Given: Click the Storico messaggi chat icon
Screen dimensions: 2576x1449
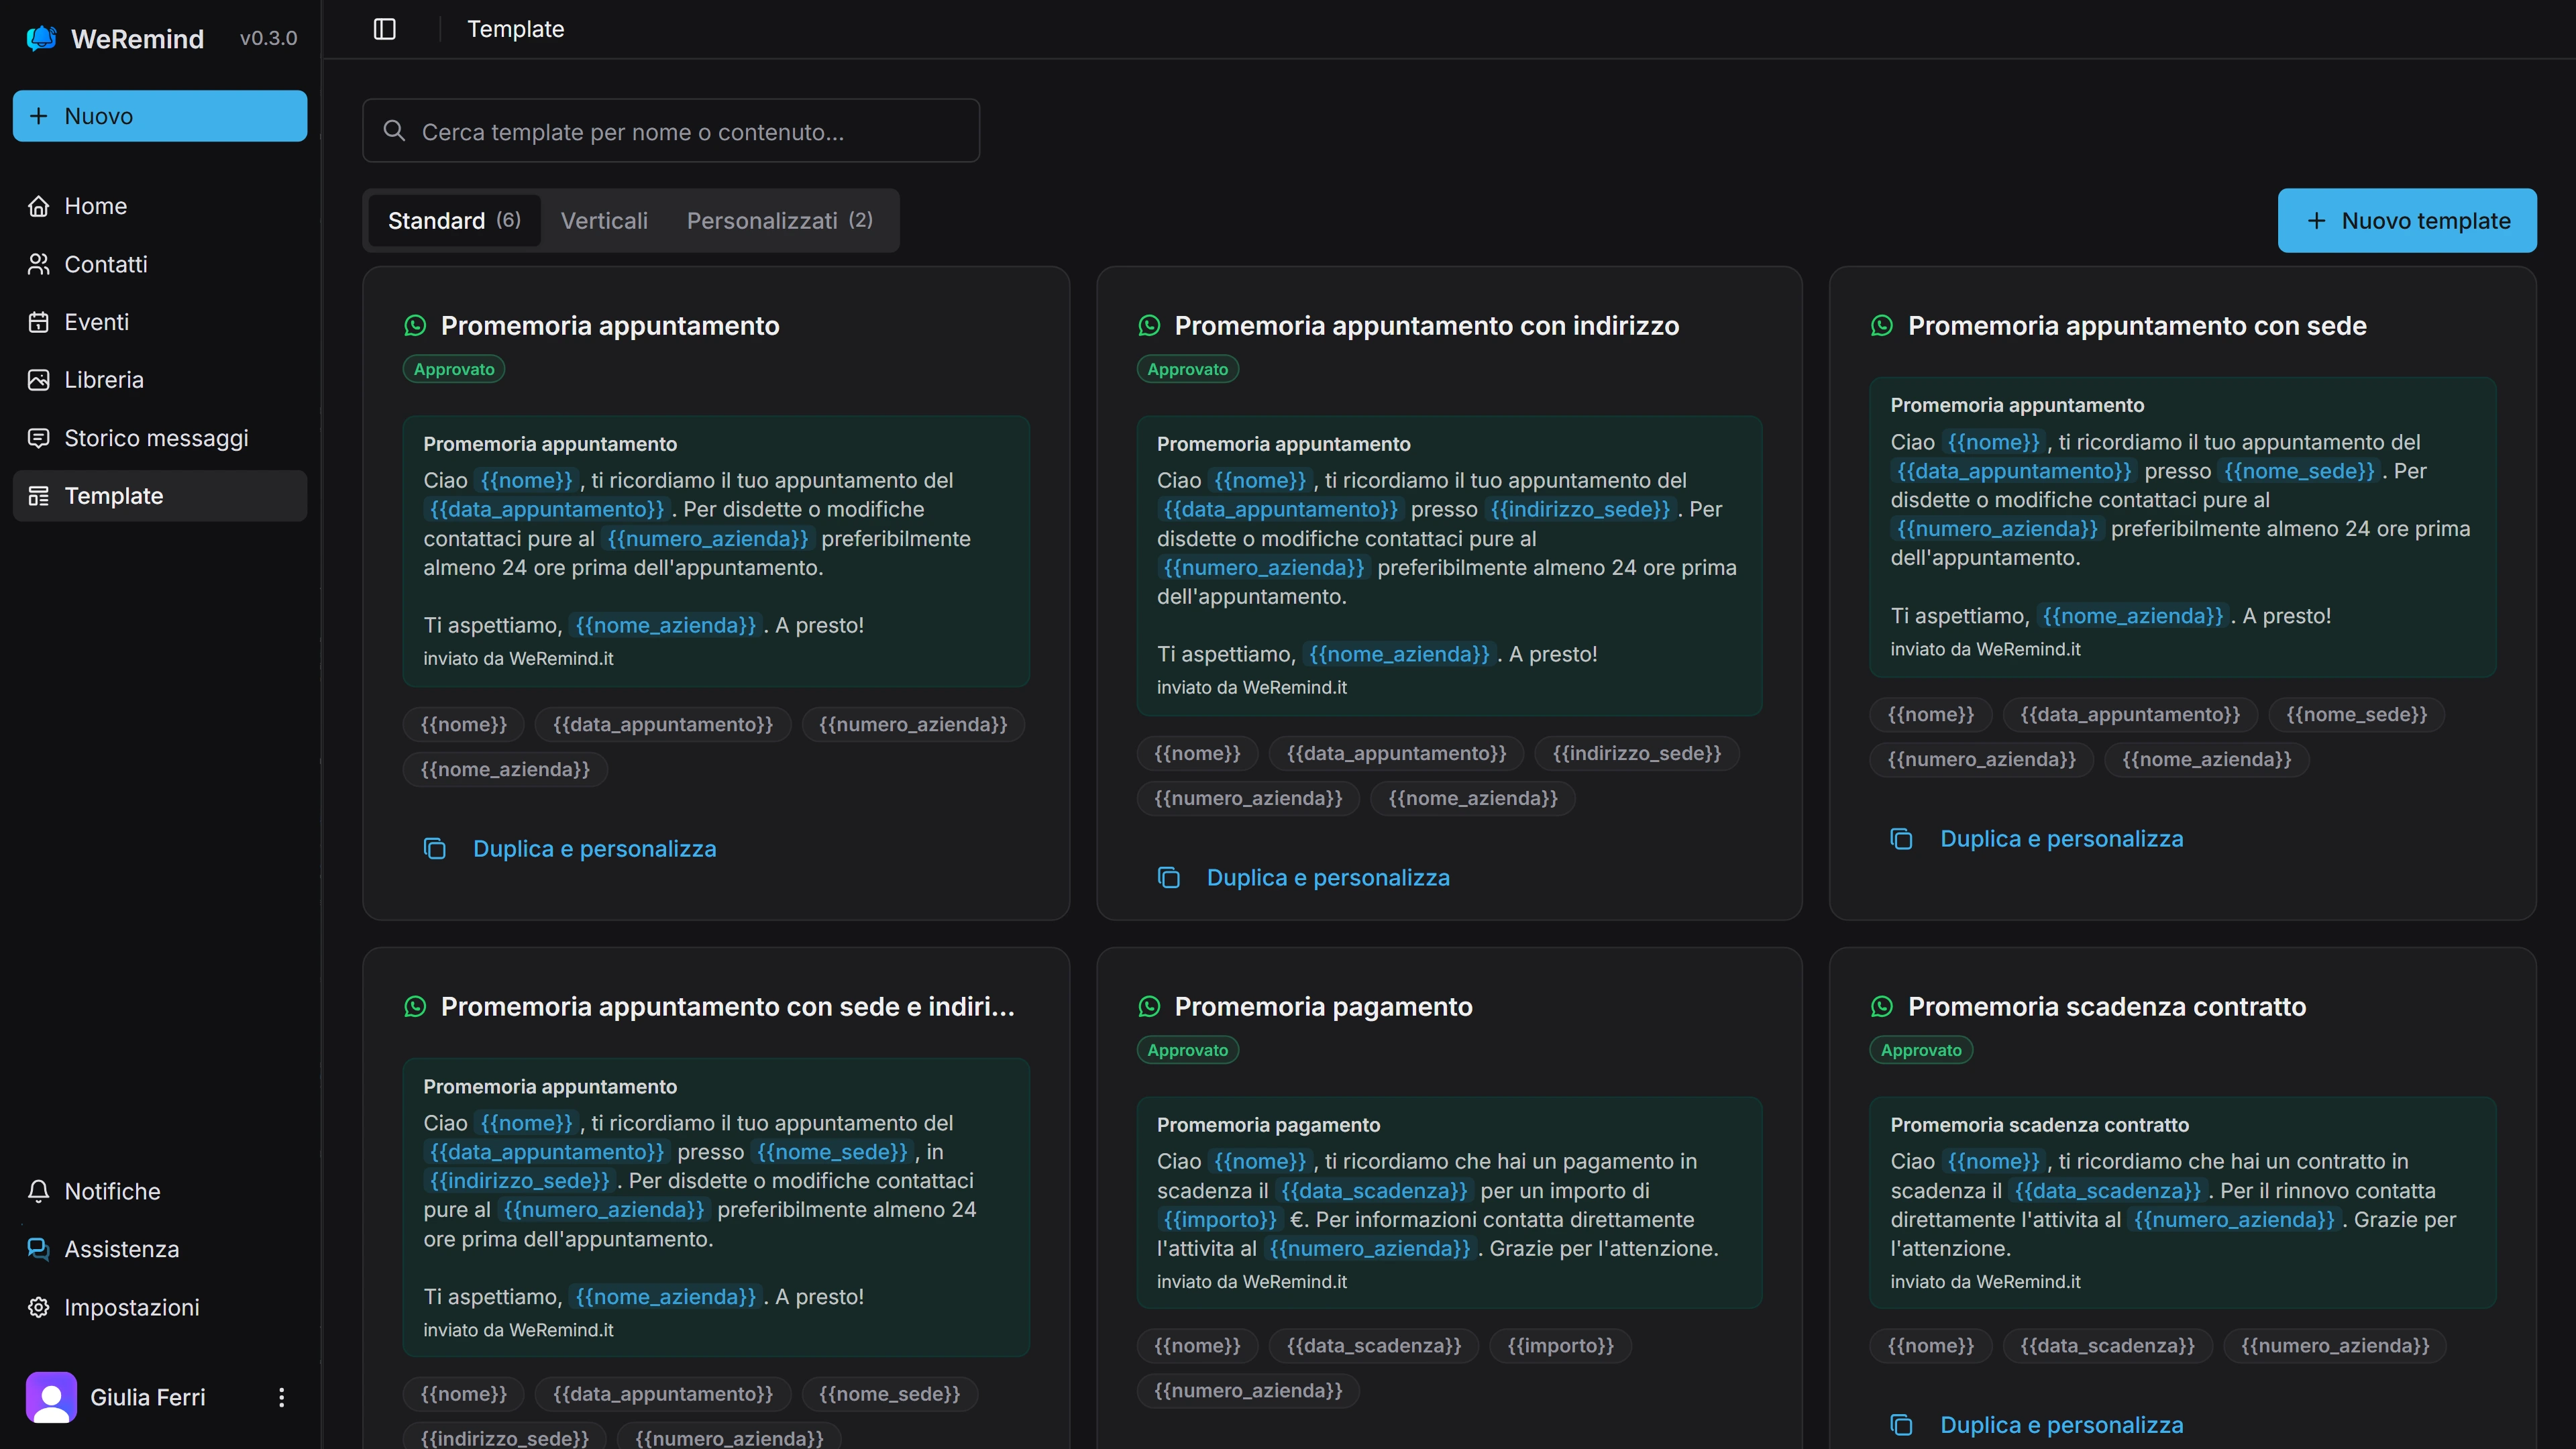Looking at the screenshot, I should pyautogui.click(x=39, y=438).
